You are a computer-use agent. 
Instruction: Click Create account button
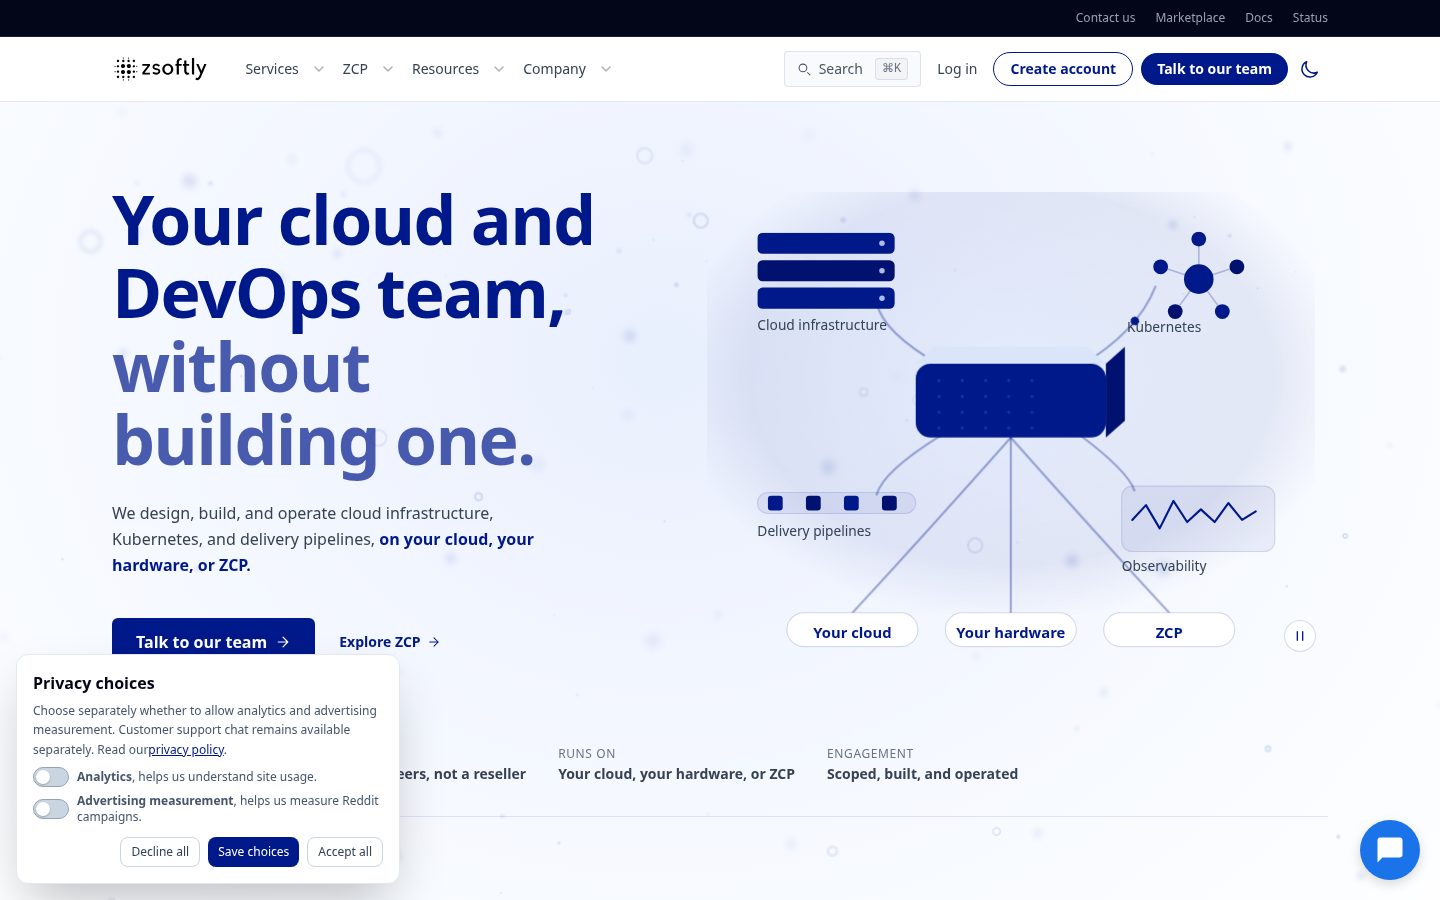click(x=1063, y=69)
